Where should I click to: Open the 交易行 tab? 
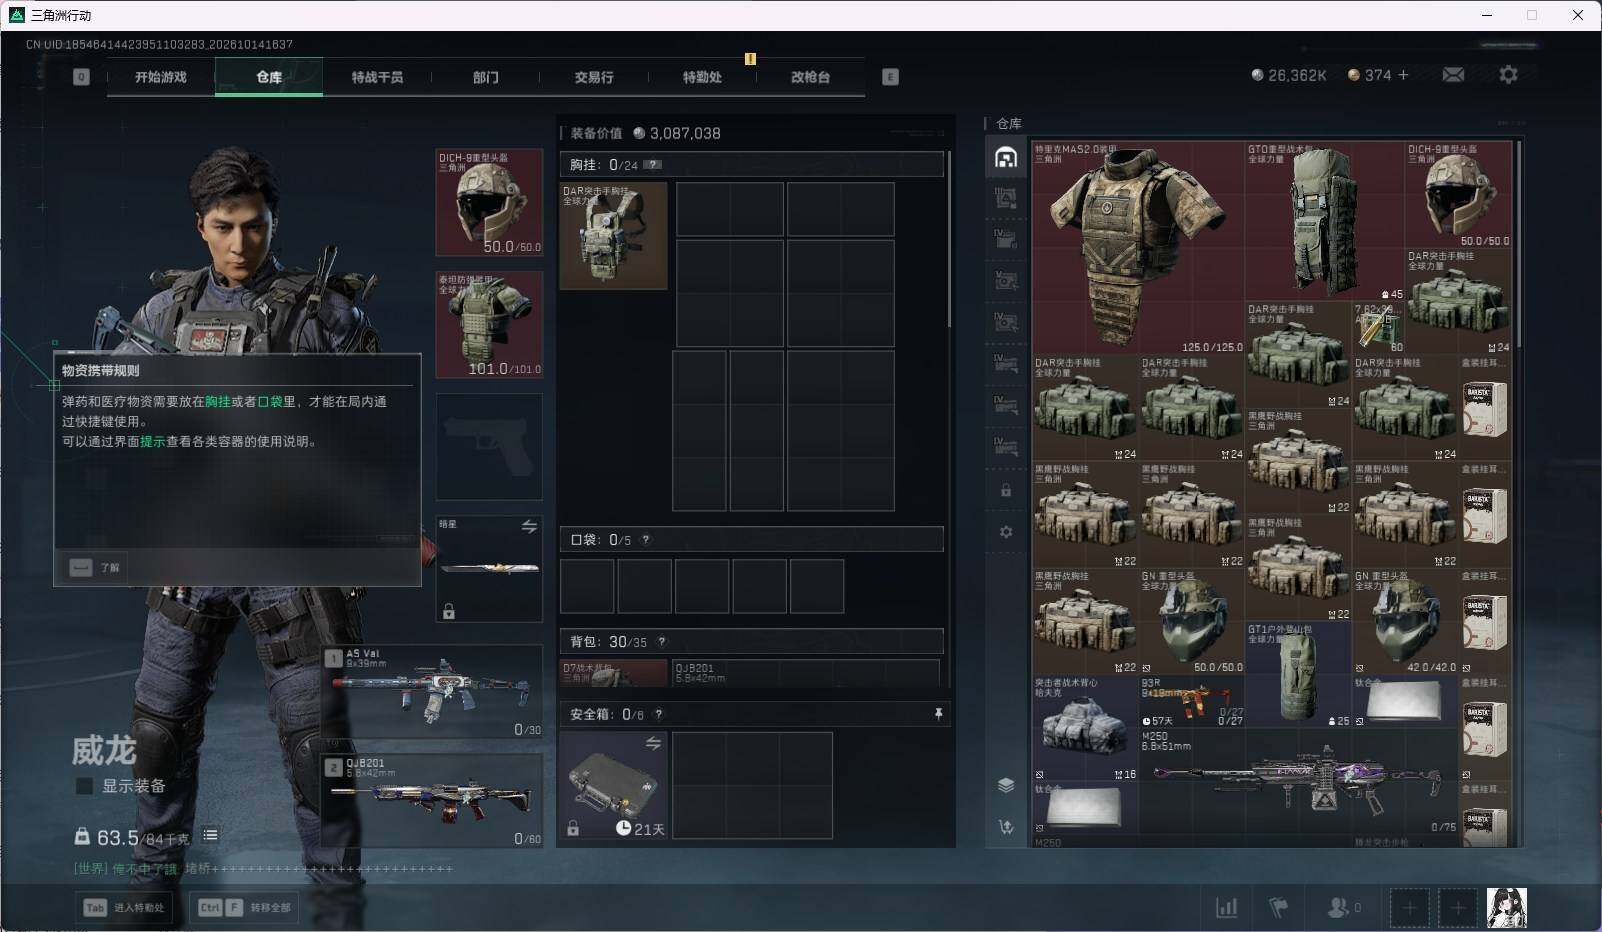click(x=594, y=77)
